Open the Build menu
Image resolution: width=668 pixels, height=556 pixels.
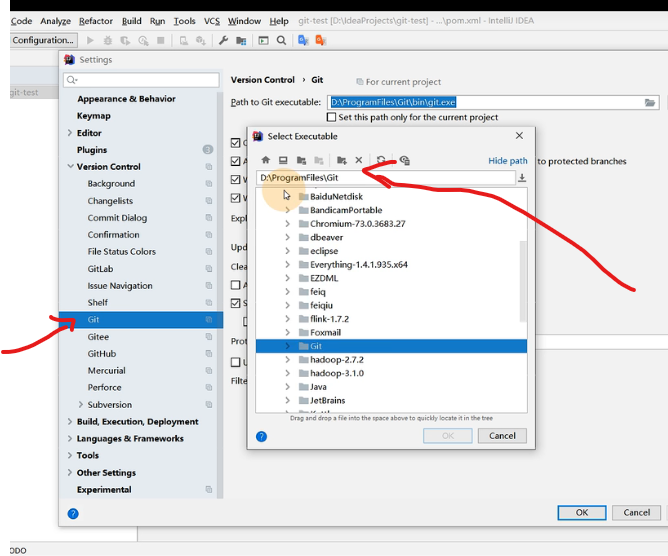click(132, 21)
